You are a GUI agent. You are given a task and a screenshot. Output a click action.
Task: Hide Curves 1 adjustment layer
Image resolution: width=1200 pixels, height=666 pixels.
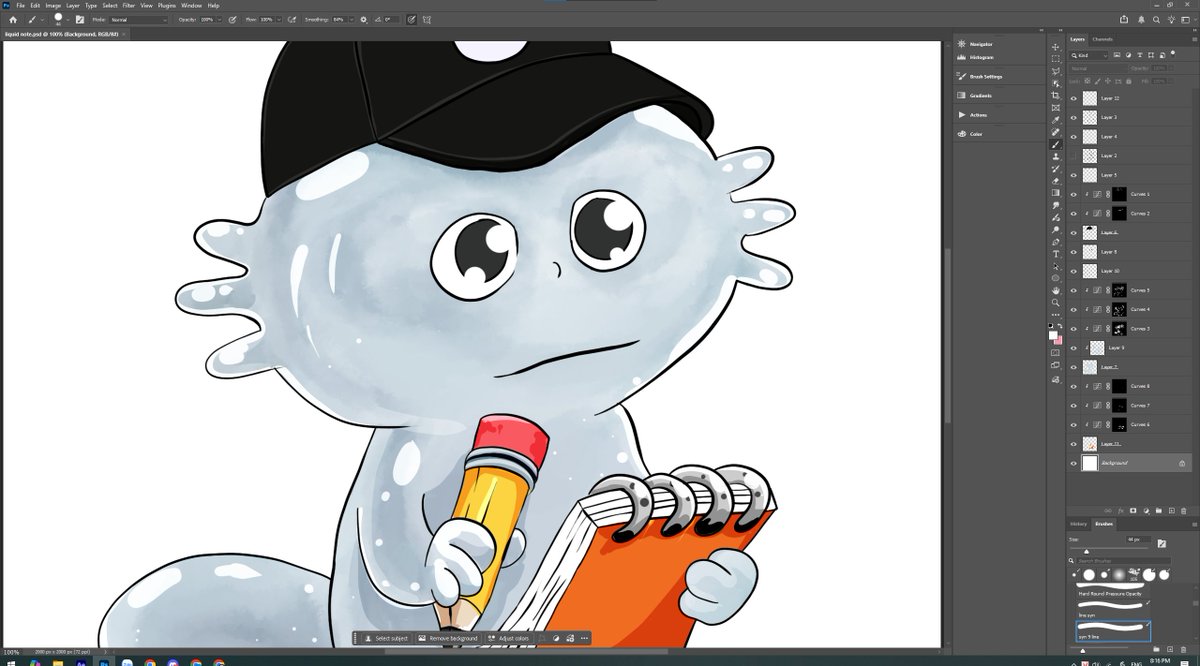pos(1074,194)
